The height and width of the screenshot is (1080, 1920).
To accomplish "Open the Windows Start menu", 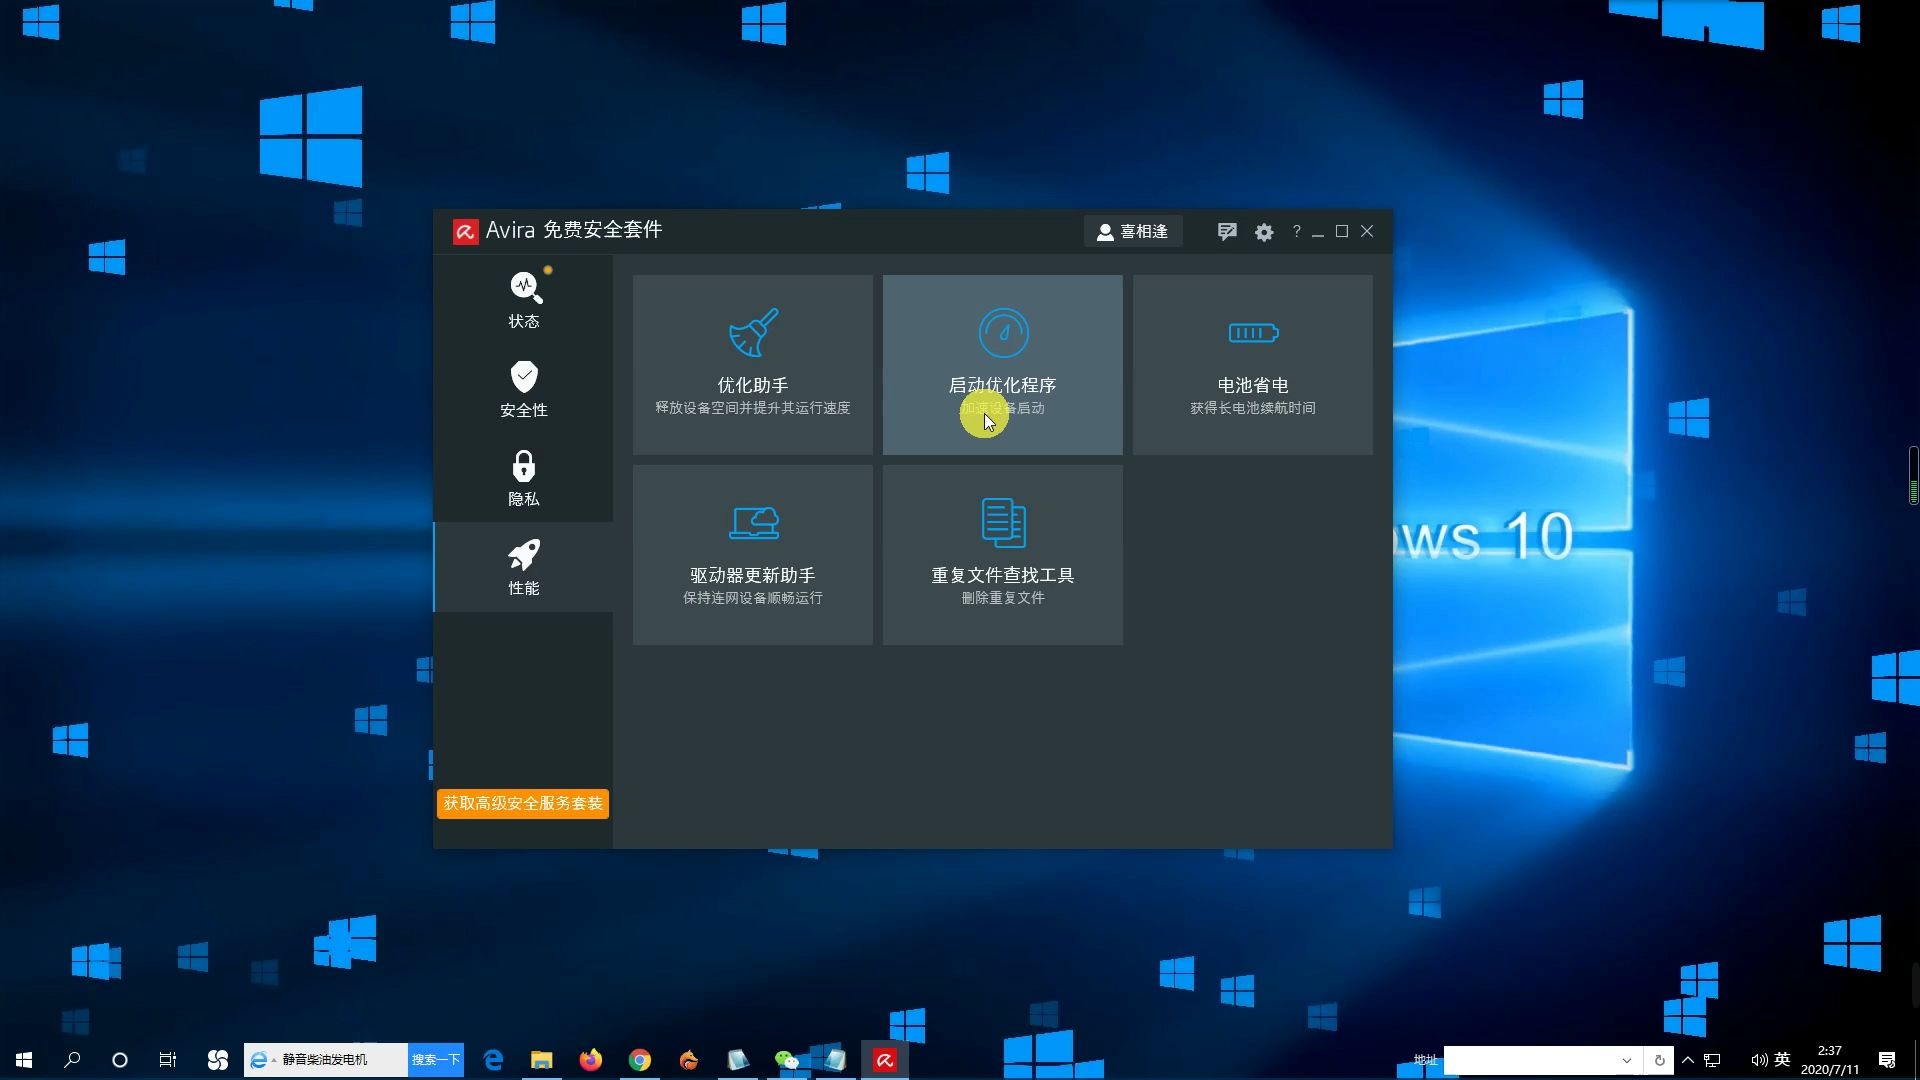I will click(x=24, y=1059).
